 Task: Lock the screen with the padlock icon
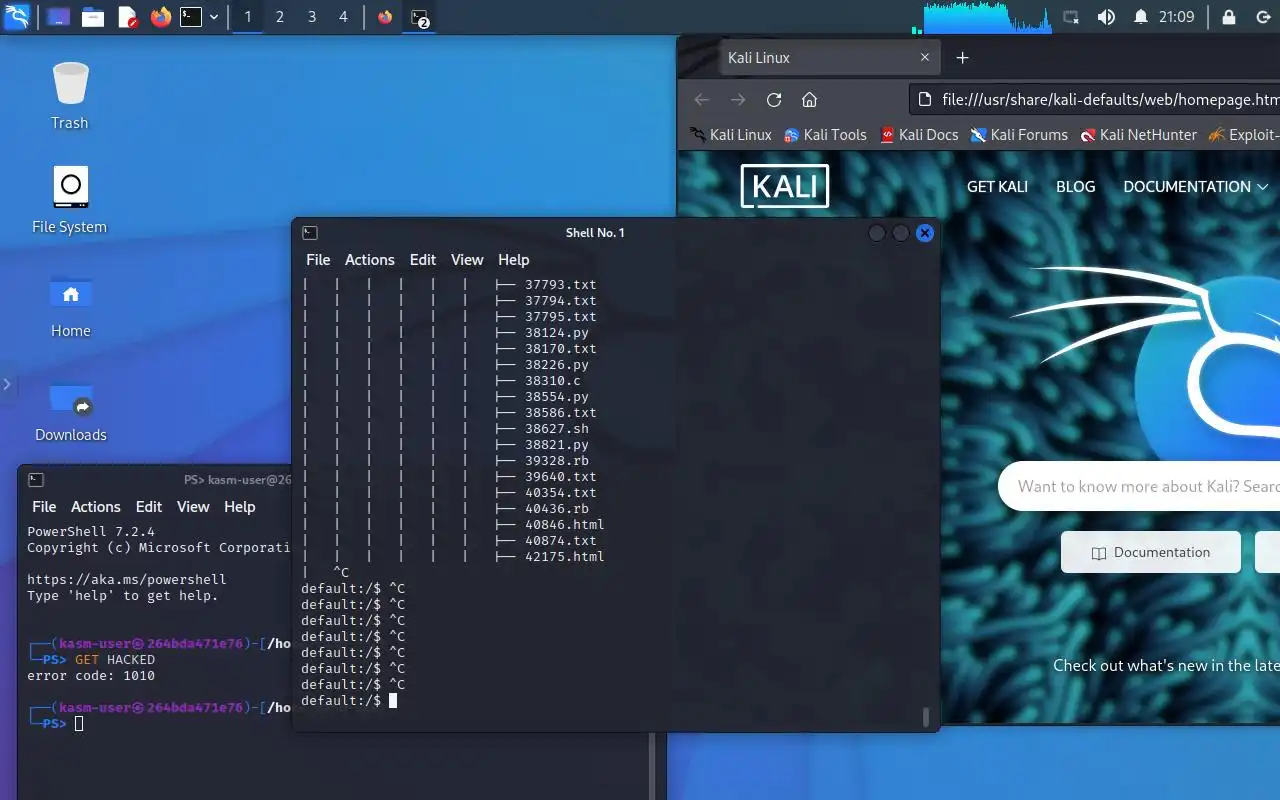pyautogui.click(x=1229, y=17)
